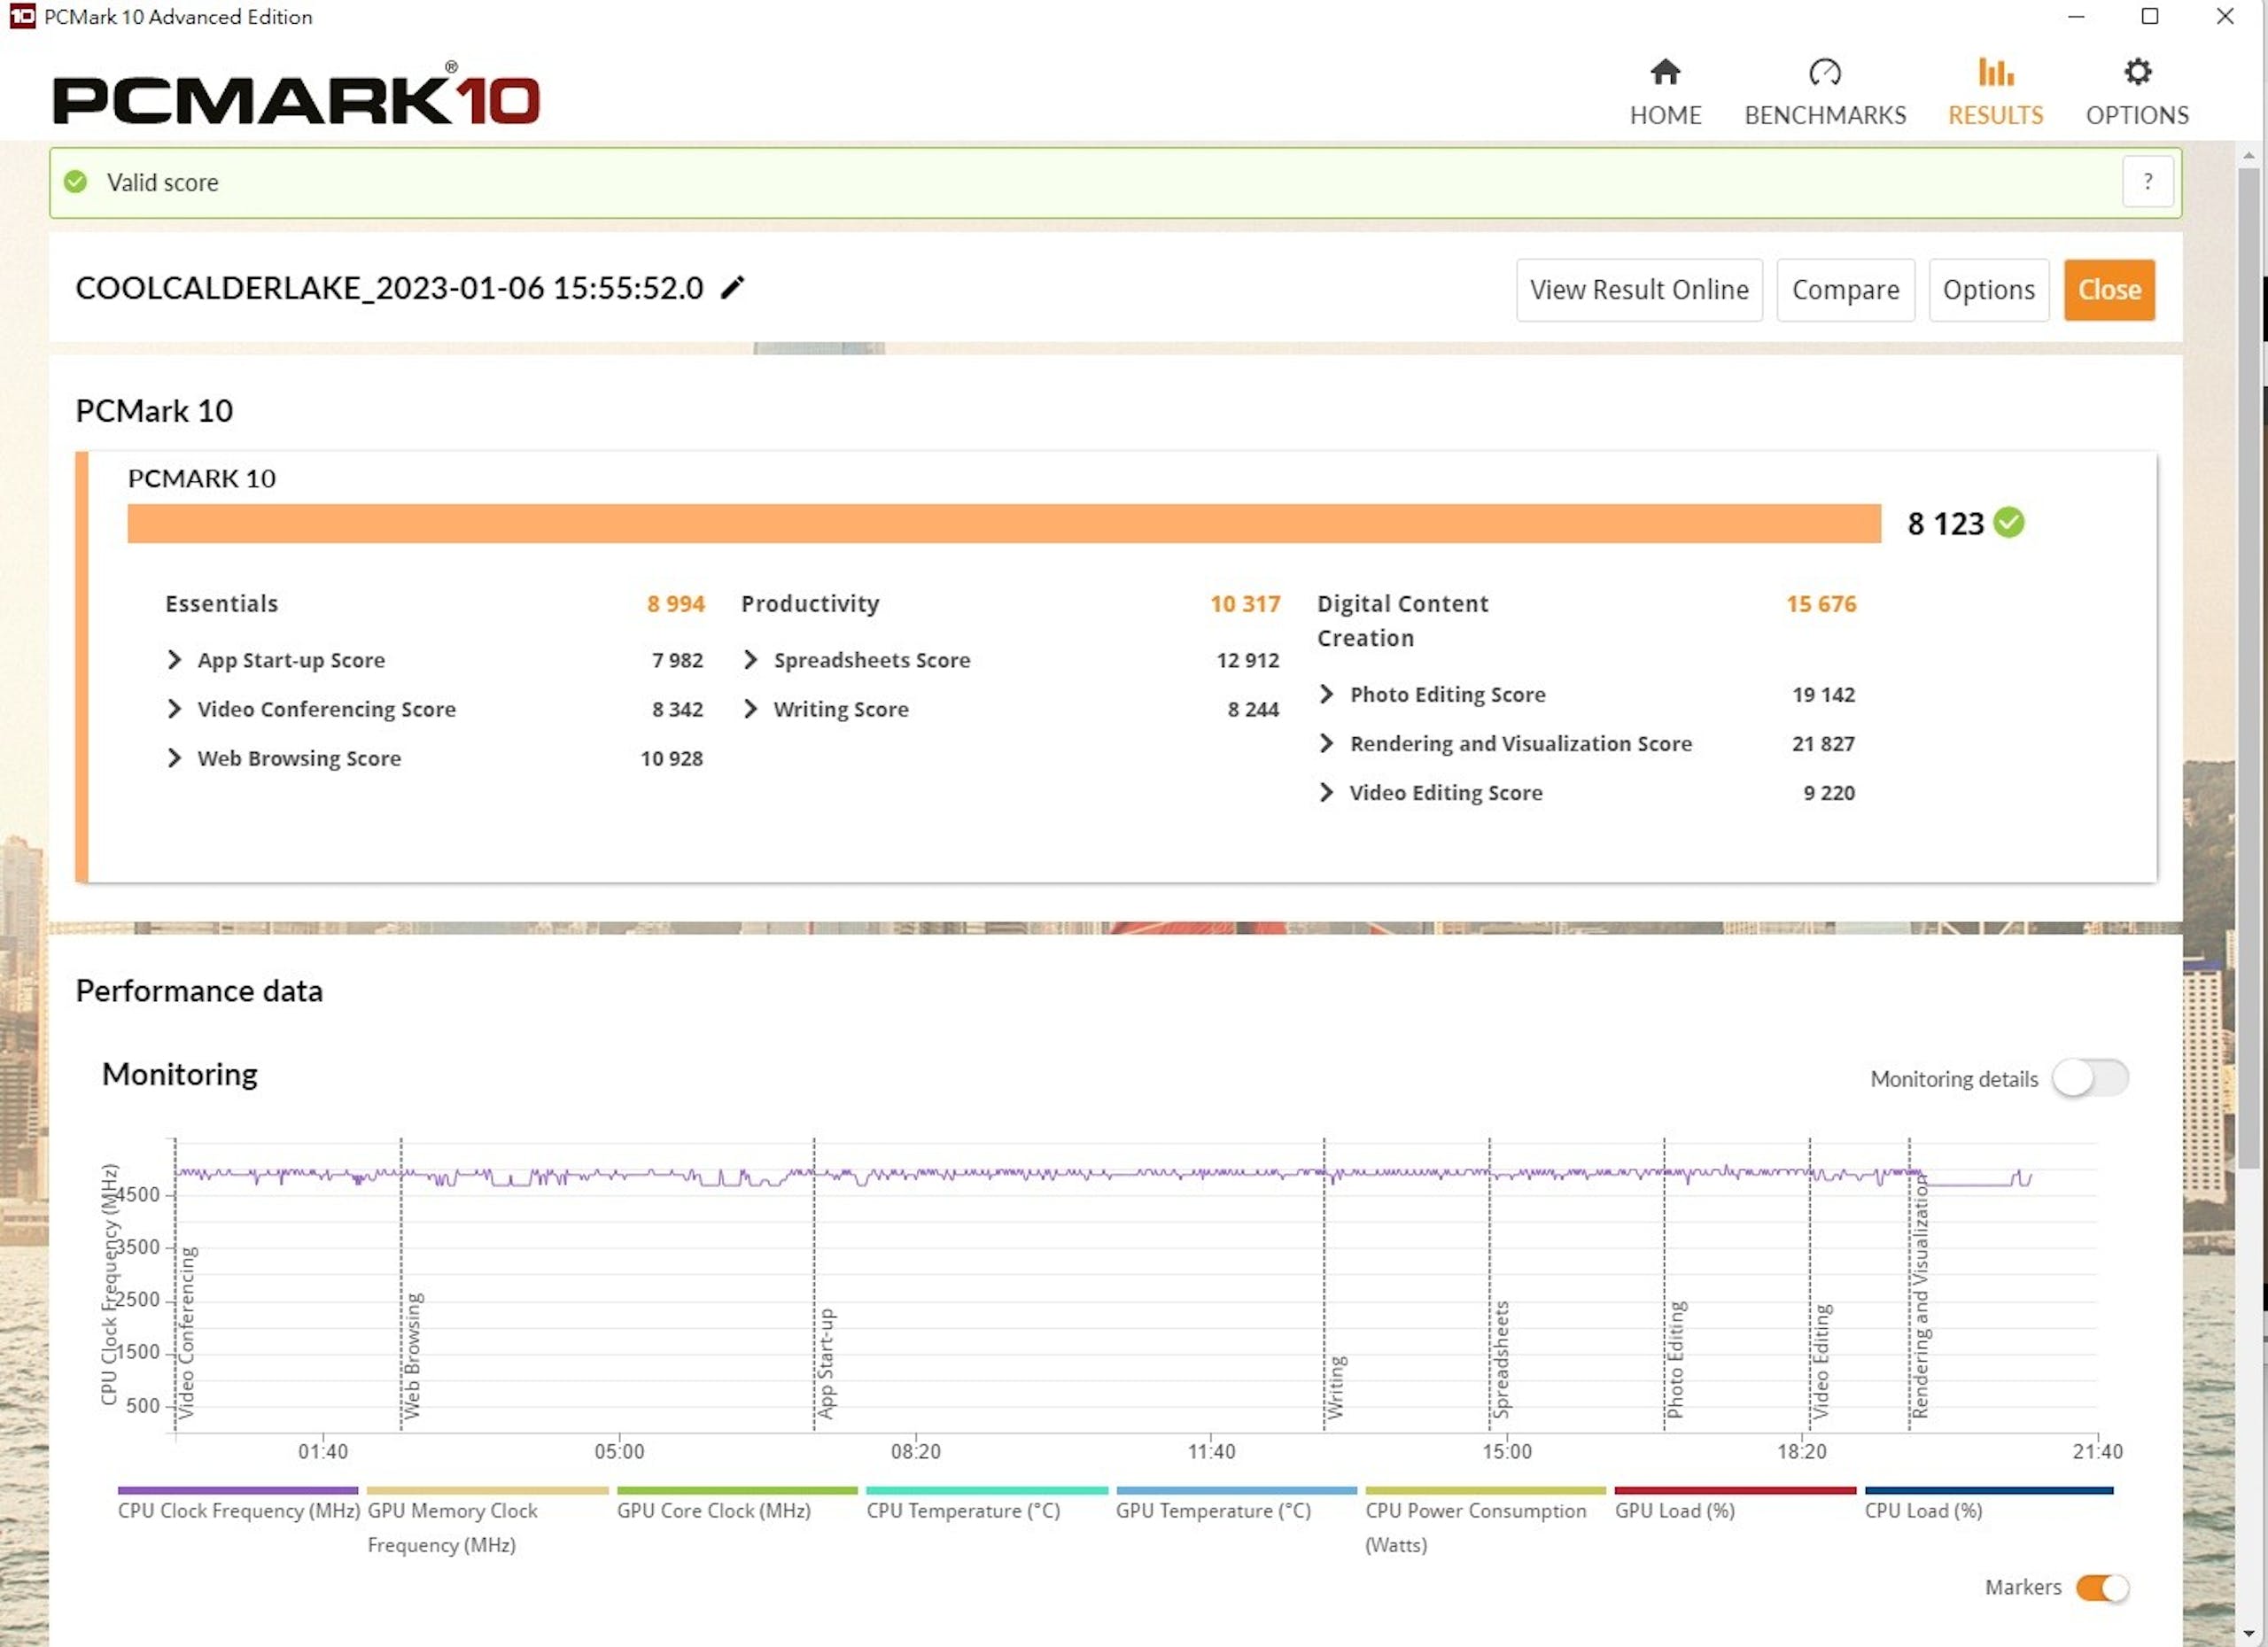Click the scrollbar down arrow
The height and width of the screenshot is (1647, 2268).
point(2248,1634)
